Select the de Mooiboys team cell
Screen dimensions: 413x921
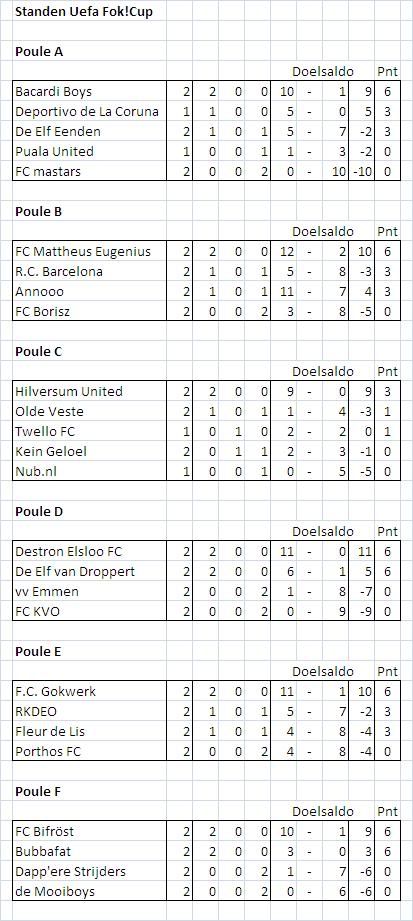[90, 891]
